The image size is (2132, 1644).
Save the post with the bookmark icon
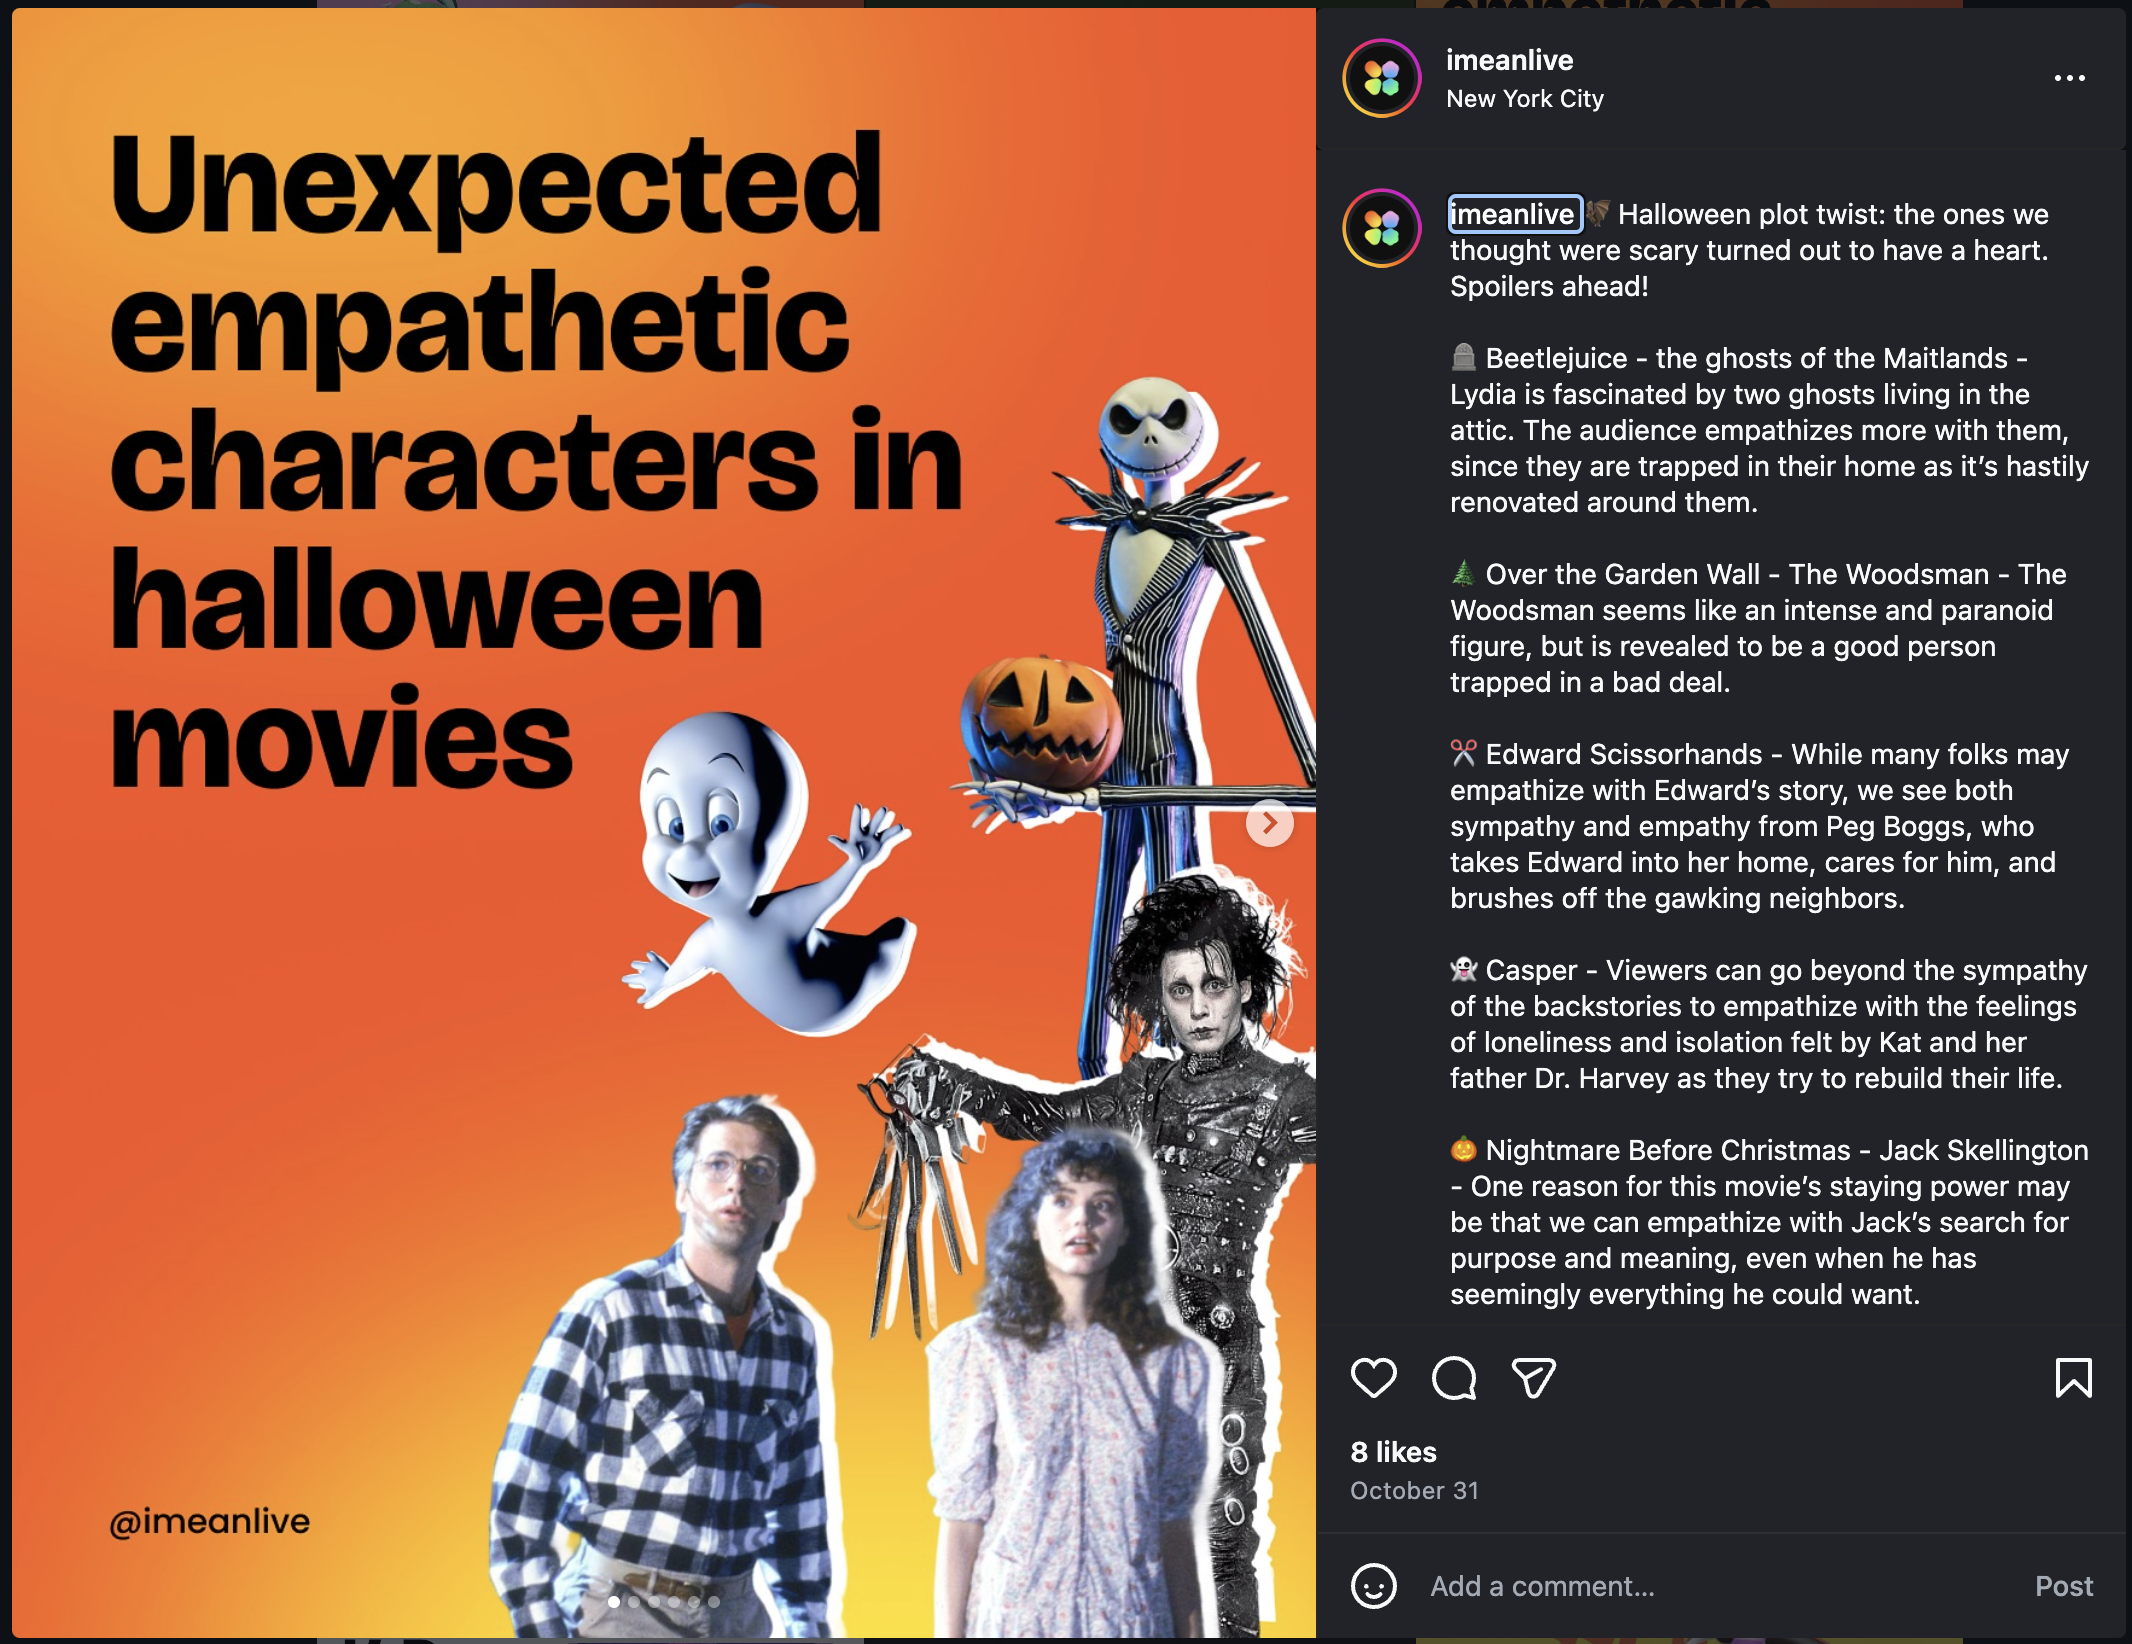tap(2073, 1378)
